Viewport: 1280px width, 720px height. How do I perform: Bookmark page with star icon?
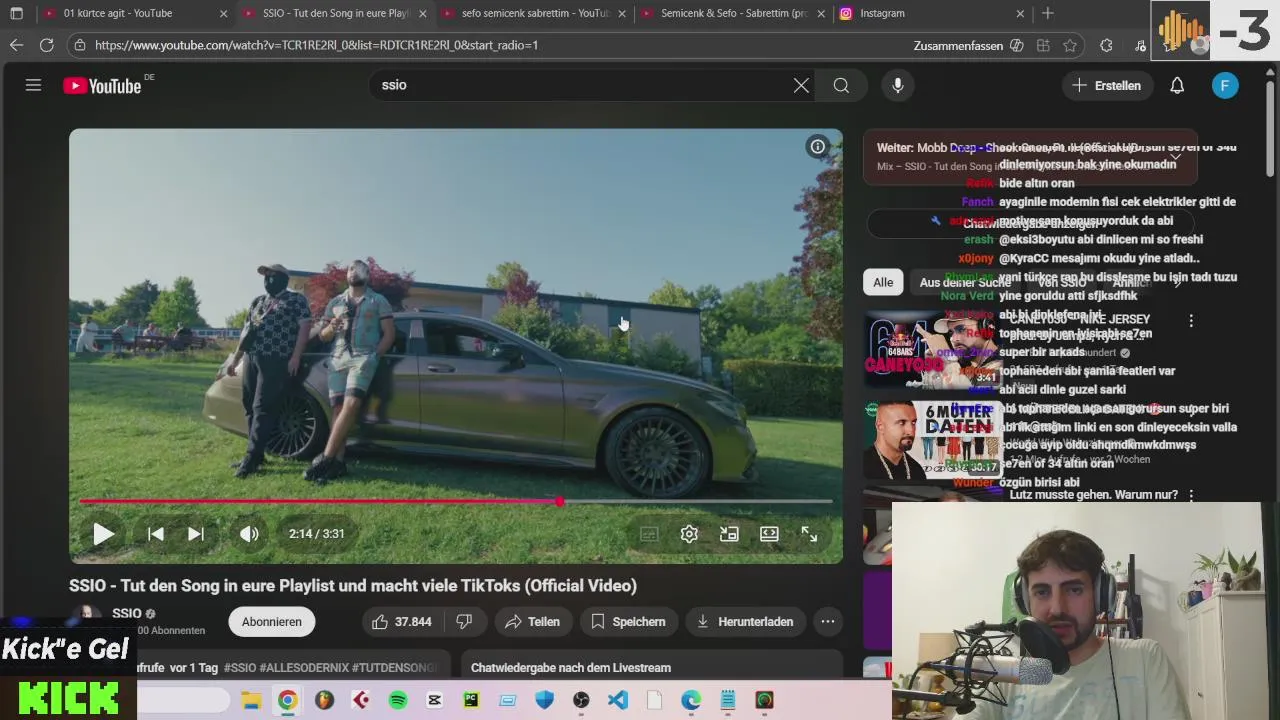click(1070, 46)
